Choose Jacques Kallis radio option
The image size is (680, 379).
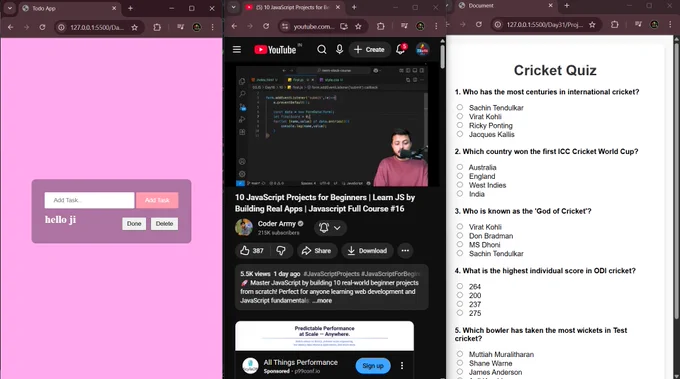(x=460, y=134)
